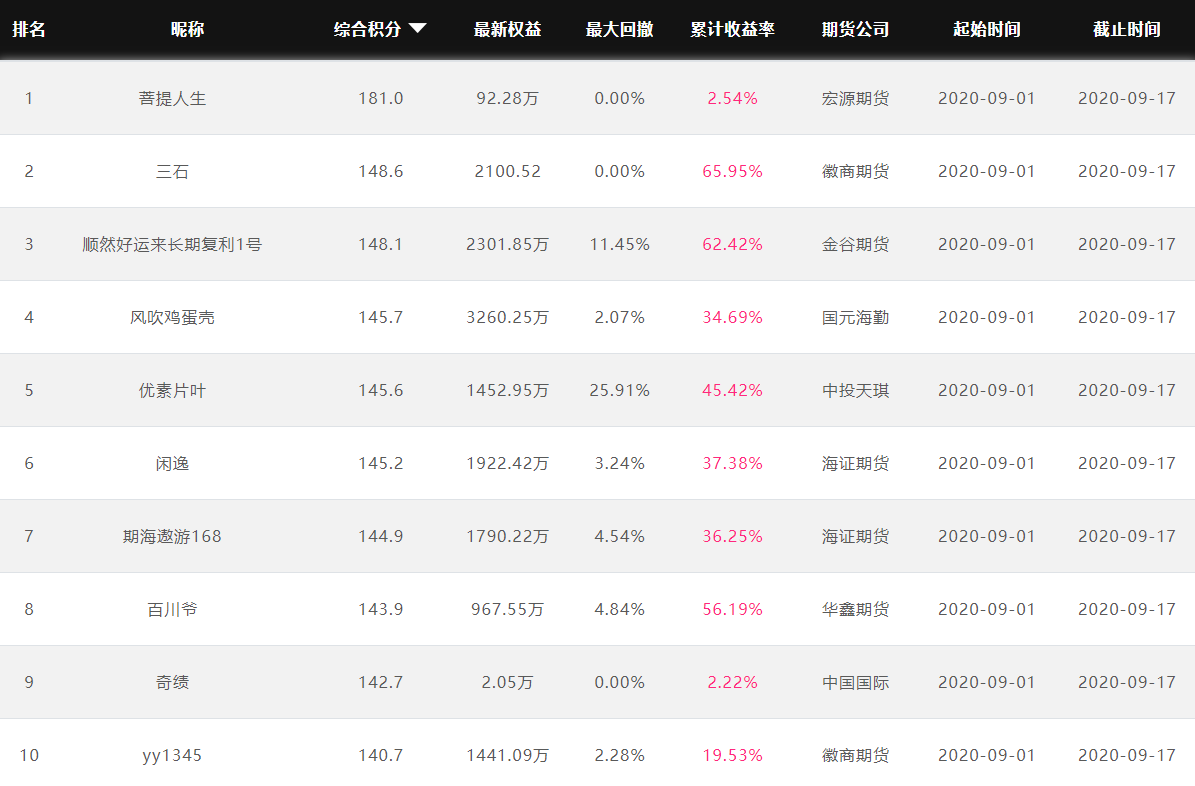Open nickname 百川爷
This screenshot has width=1195, height=786.
172,609
